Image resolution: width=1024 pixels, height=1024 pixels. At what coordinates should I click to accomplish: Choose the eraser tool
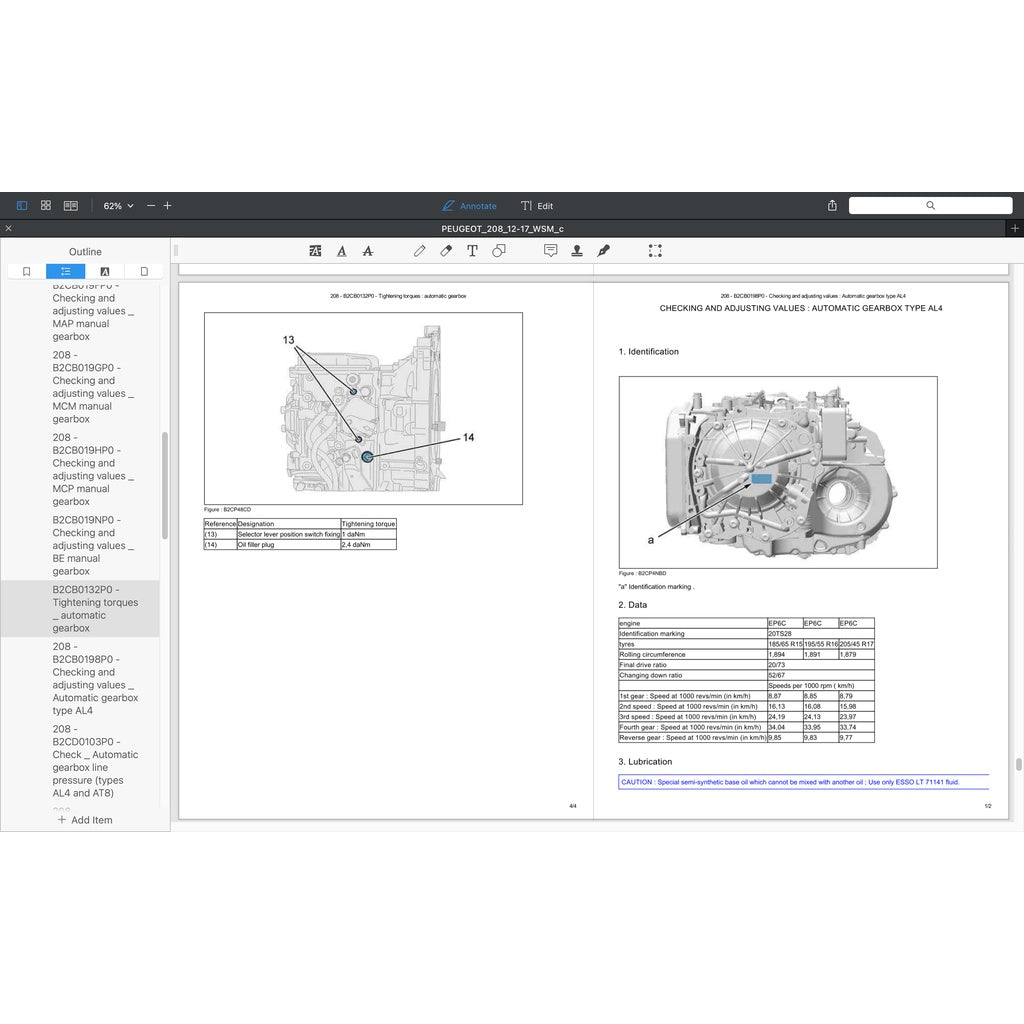tap(446, 251)
